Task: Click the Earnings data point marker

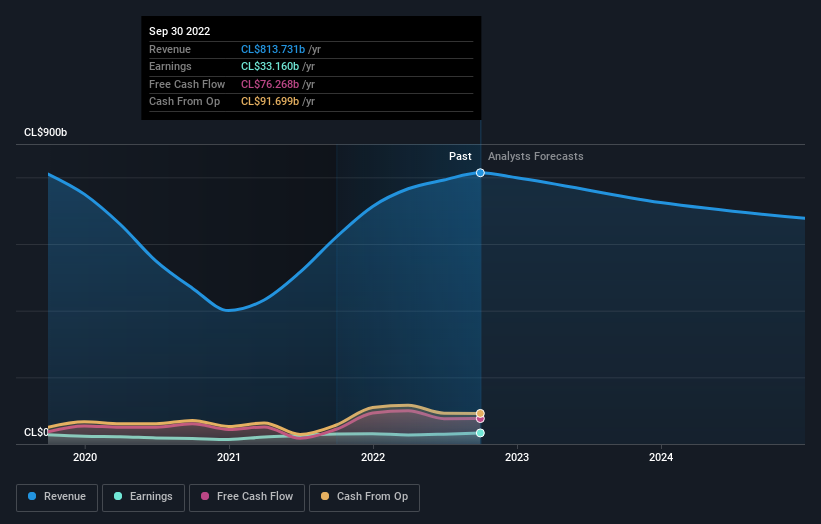Action: point(480,433)
